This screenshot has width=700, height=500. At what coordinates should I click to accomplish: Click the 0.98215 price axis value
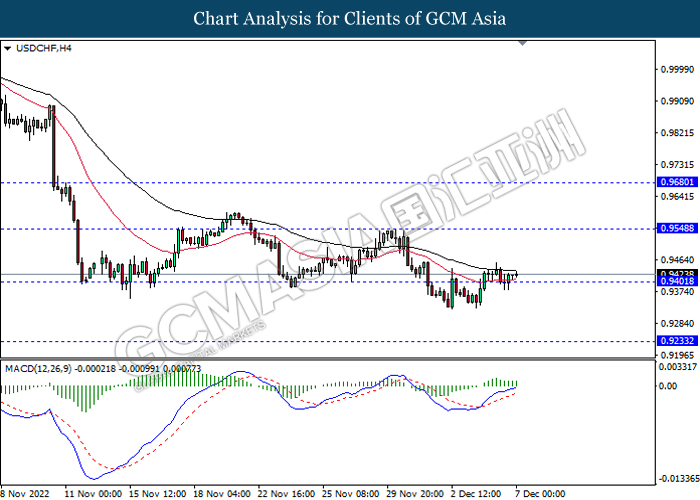click(x=677, y=133)
